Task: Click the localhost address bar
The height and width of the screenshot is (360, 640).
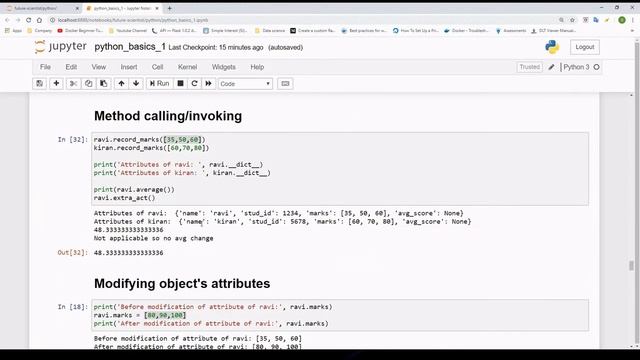Action: [x=302, y=20]
